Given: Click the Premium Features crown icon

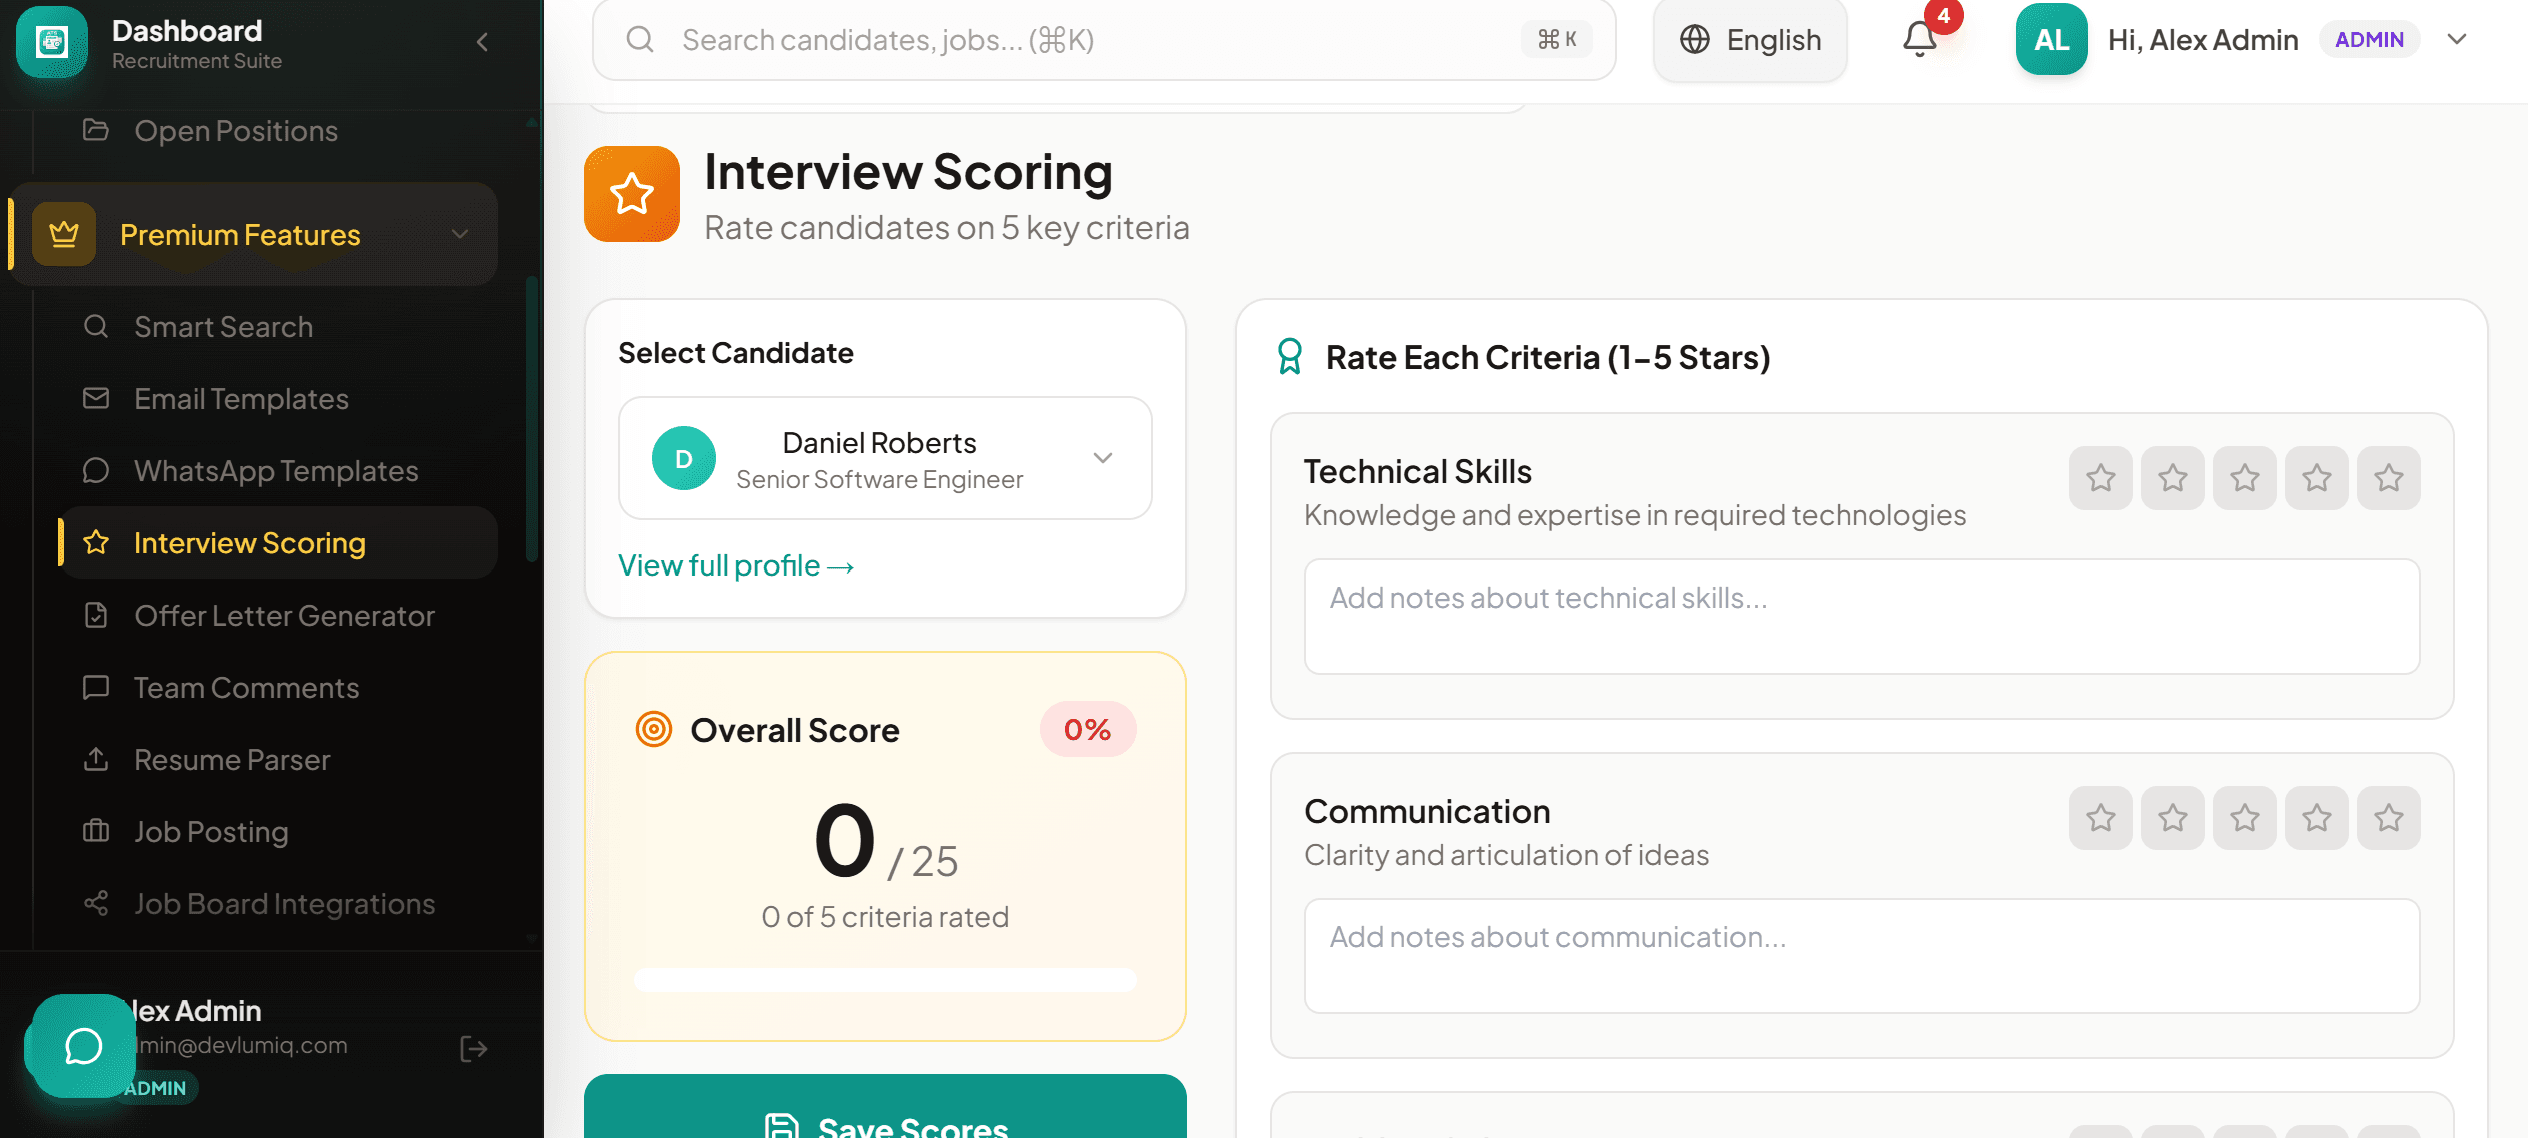Looking at the screenshot, I should click(x=64, y=234).
